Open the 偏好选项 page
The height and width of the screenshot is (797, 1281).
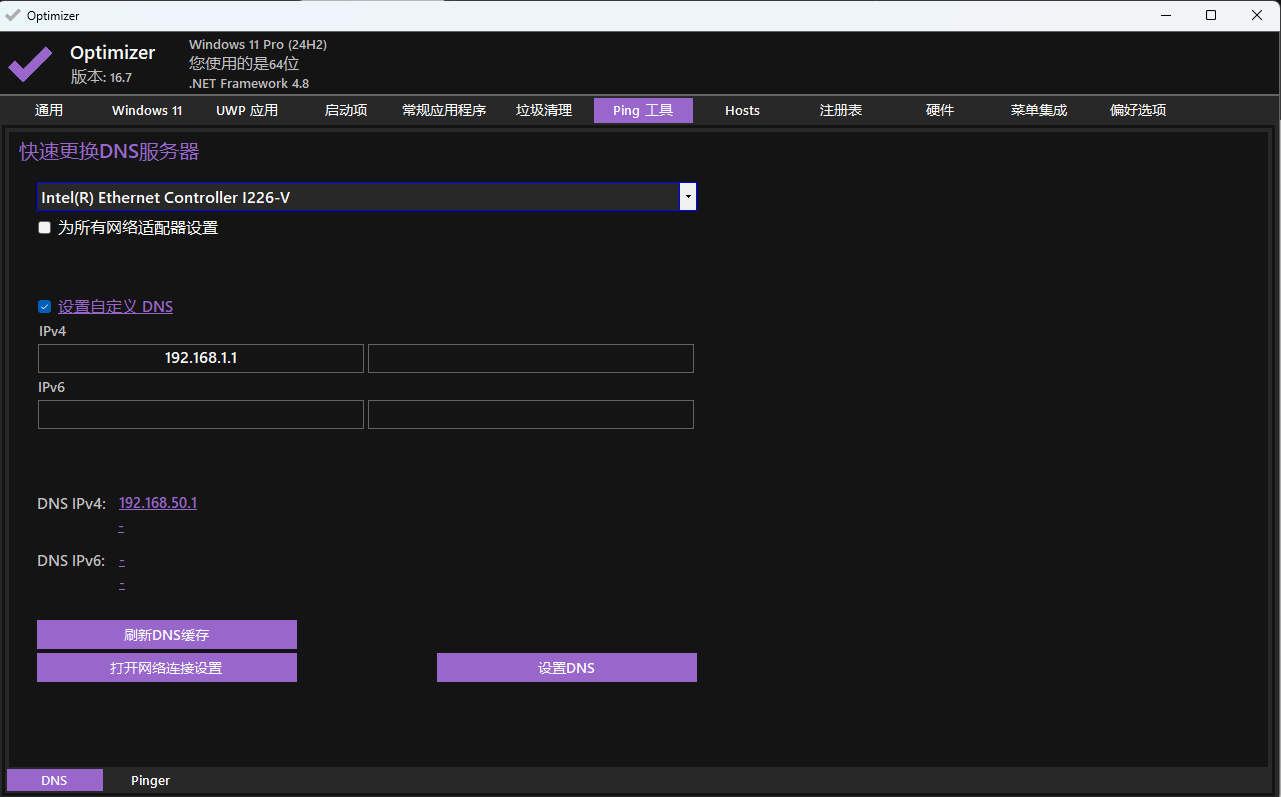tap(1137, 110)
